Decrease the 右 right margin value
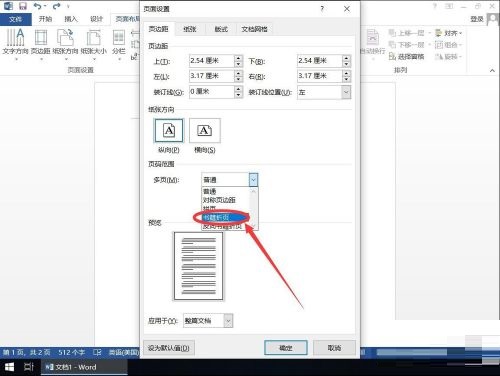This screenshot has height=376, width=500. (x=346, y=79)
